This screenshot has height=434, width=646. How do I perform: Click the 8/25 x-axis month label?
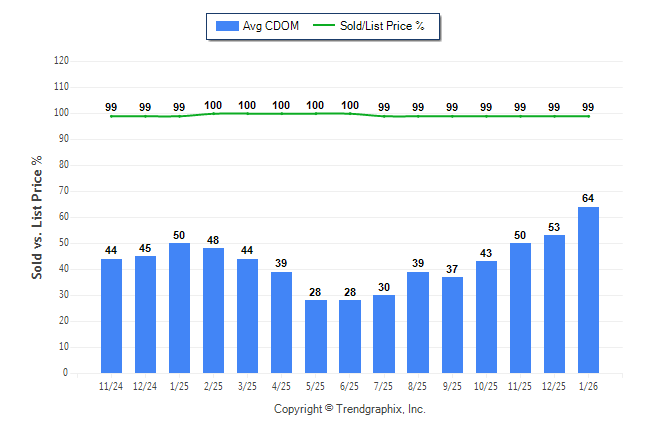[418, 385]
